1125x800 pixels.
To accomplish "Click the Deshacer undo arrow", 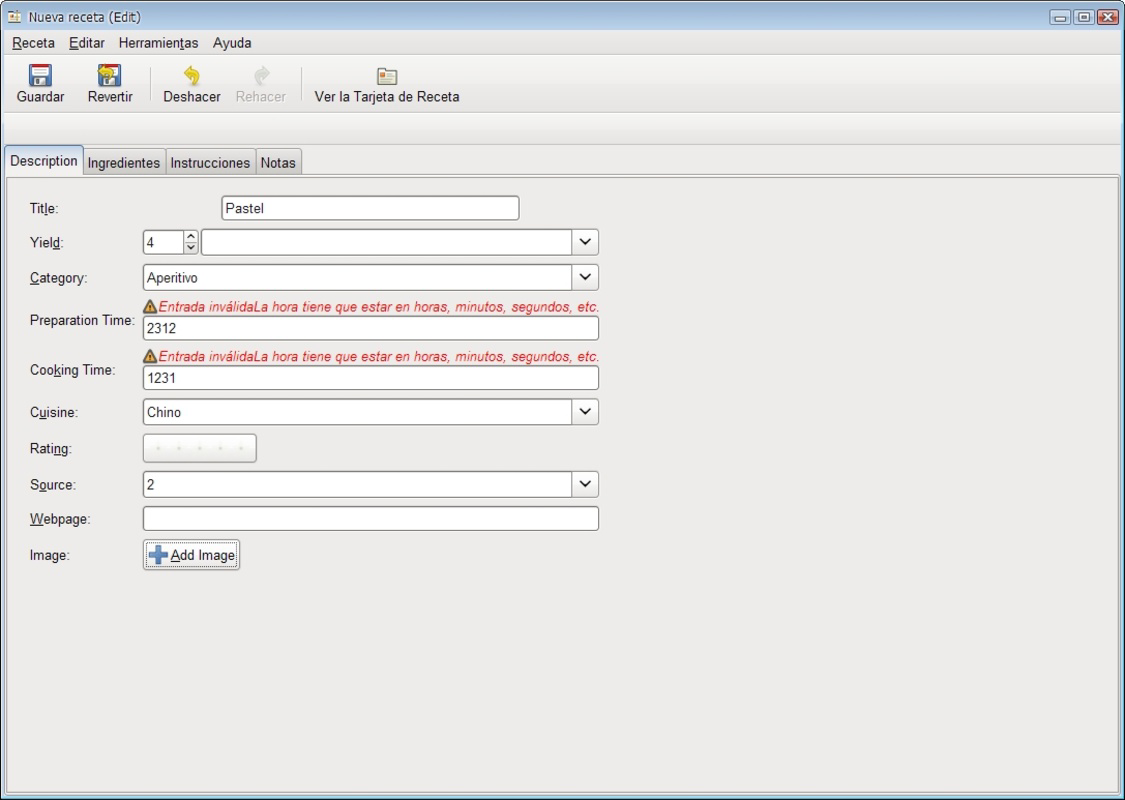I will click(192, 75).
